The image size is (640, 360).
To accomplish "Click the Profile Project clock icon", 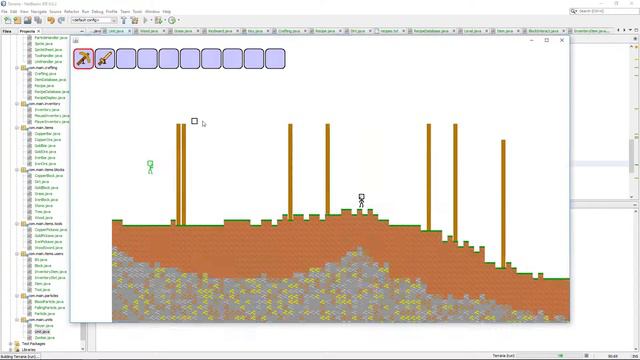I will point(172,20).
